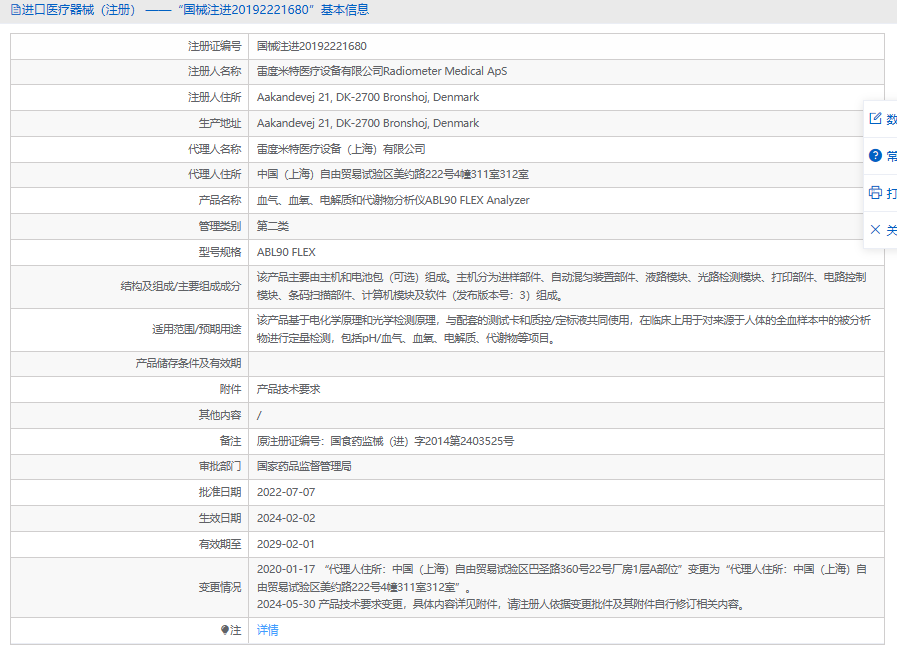Click the 适用范围/预期用途 label
The image size is (897, 654).
click(x=197, y=329)
